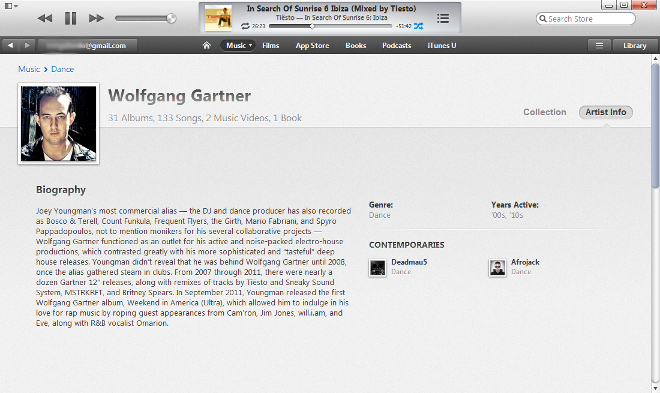
Task: Select the Collection tab
Action: [545, 112]
